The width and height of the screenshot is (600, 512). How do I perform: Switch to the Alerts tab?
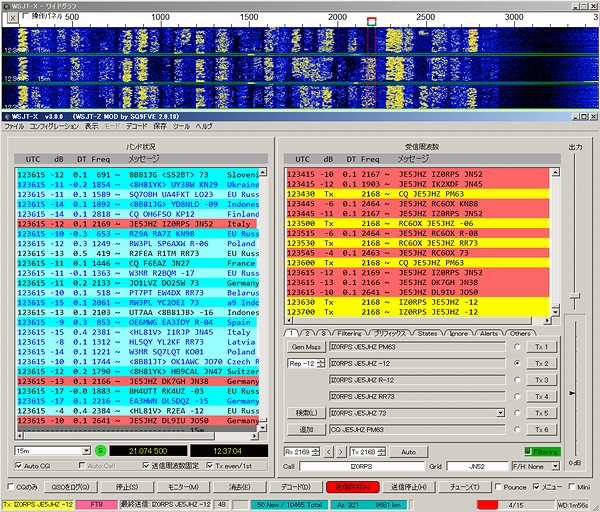point(489,333)
